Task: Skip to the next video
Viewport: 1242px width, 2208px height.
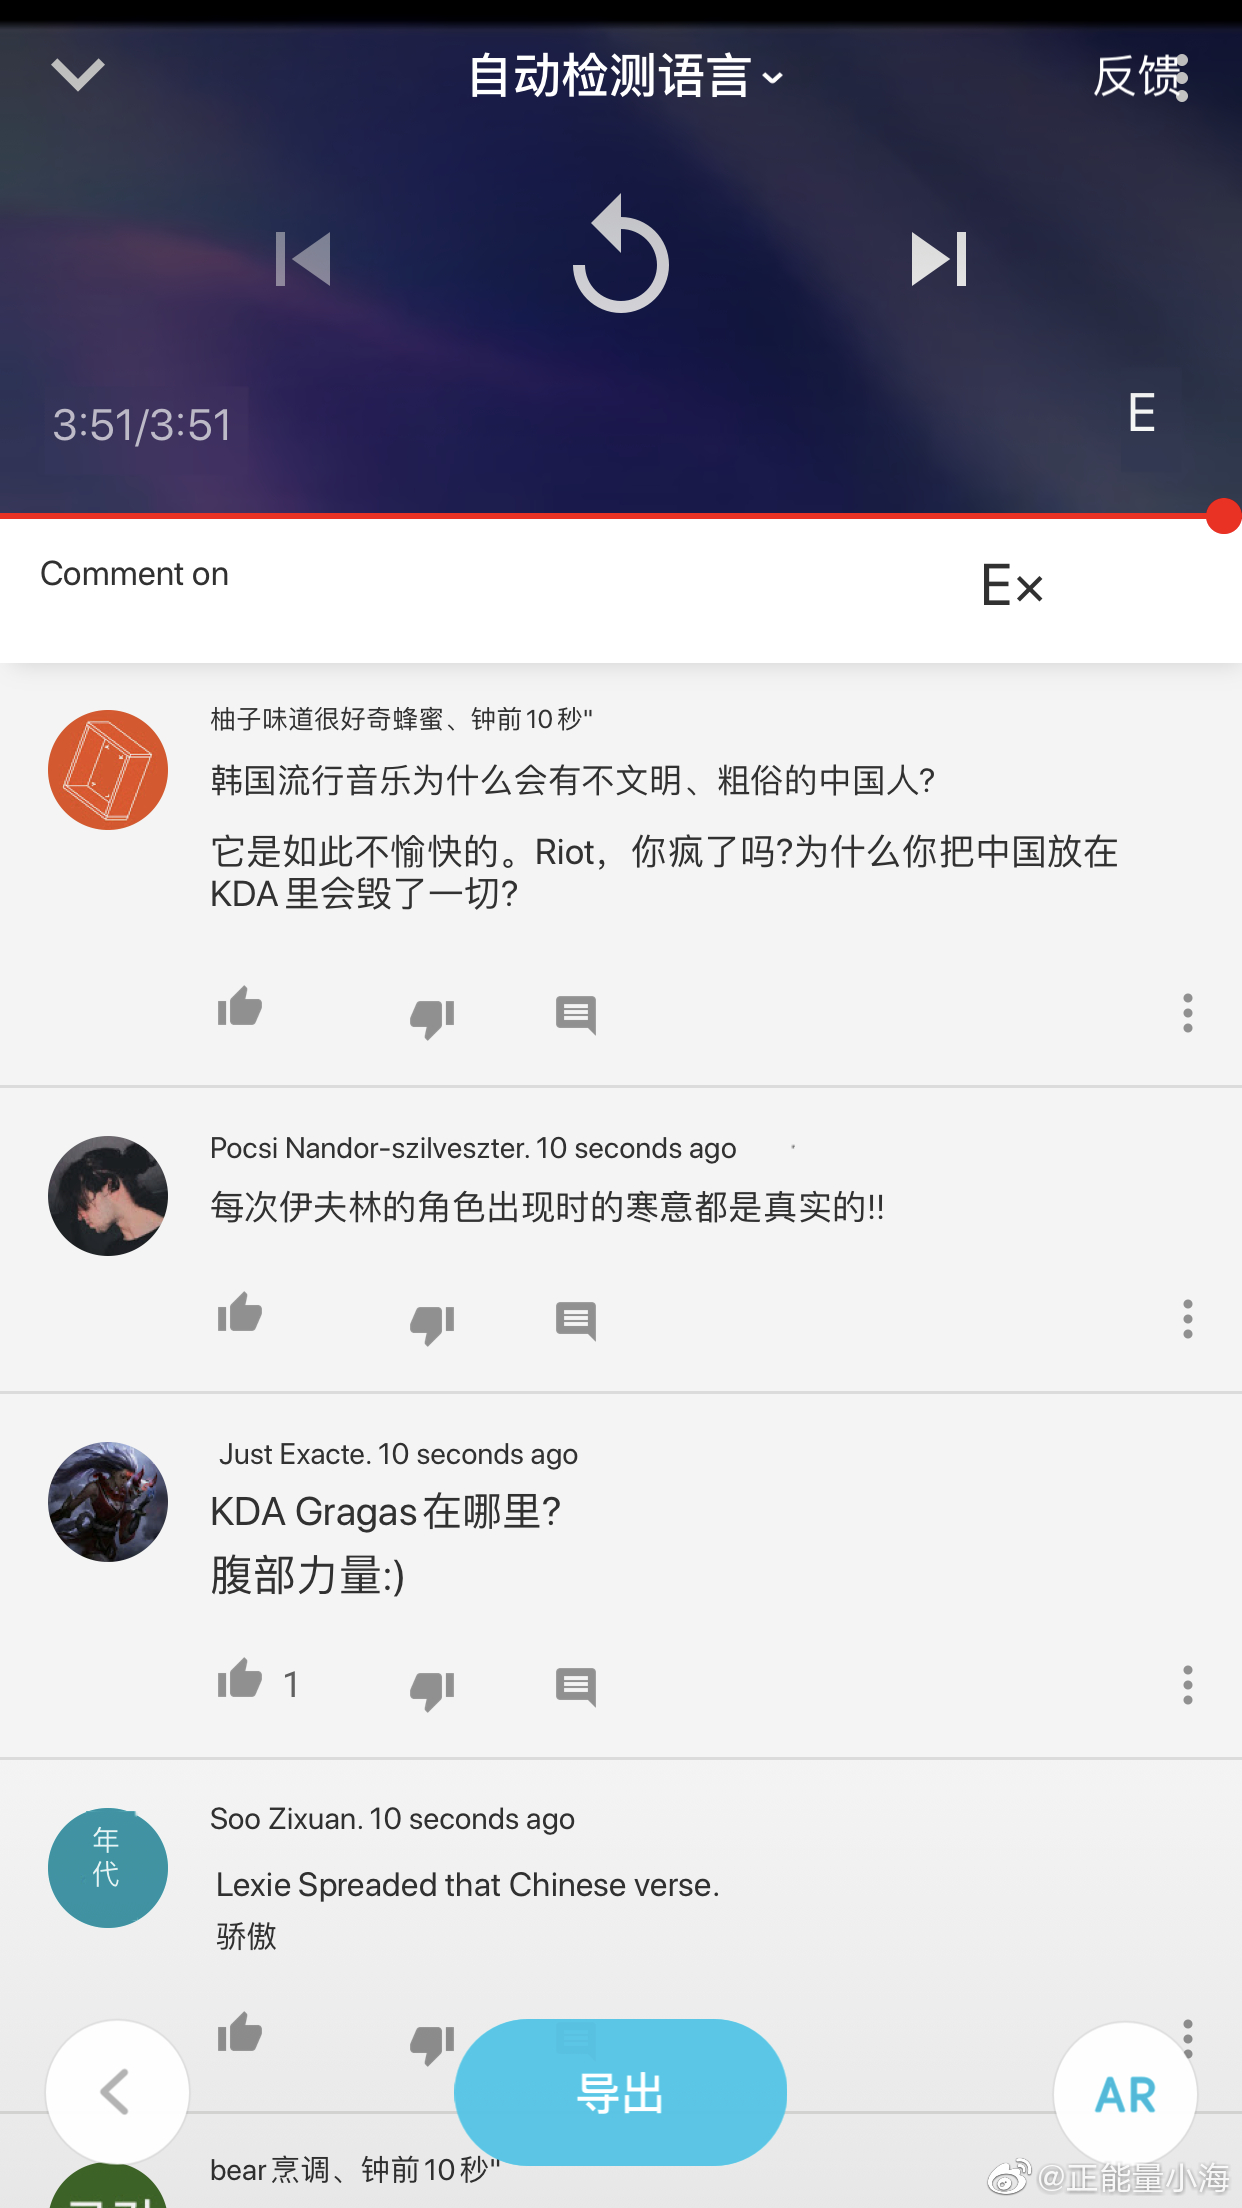Action: (939, 259)
